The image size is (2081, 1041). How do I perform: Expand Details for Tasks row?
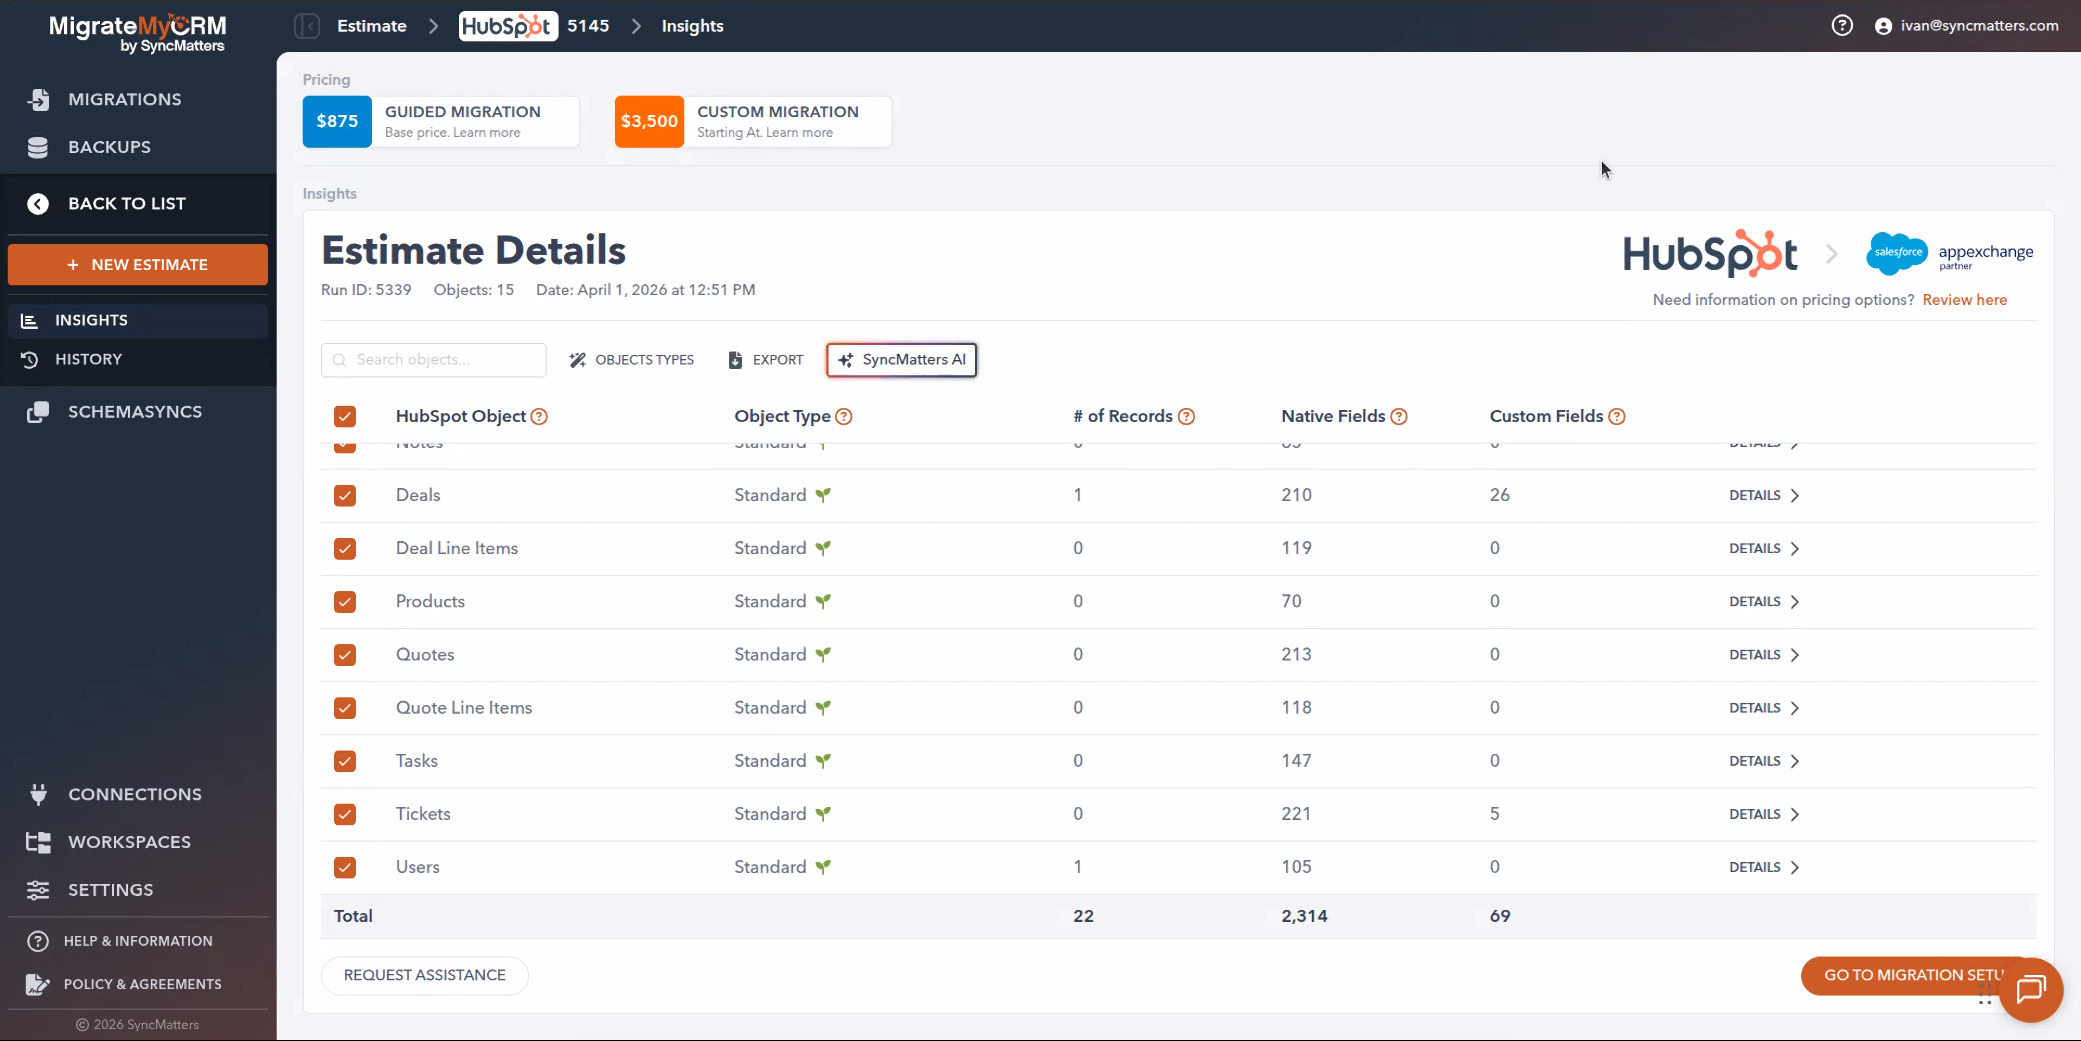(x=1764, y=761)
